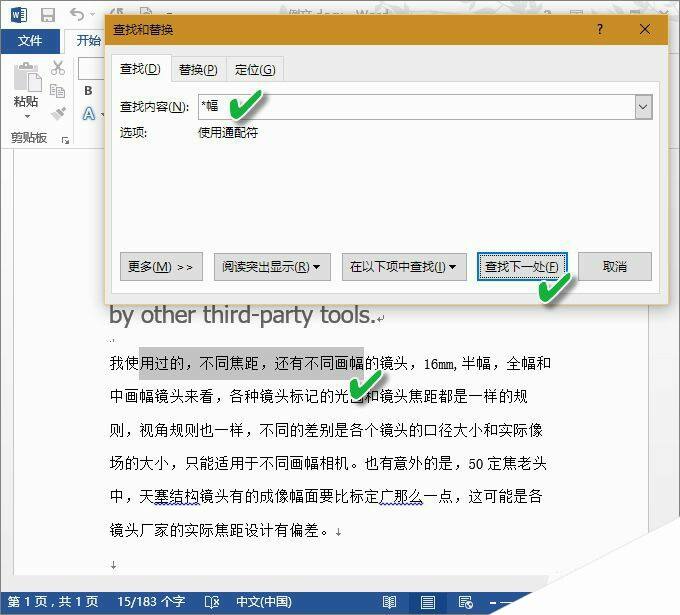Switch to read mode view icon

[389, 602]
